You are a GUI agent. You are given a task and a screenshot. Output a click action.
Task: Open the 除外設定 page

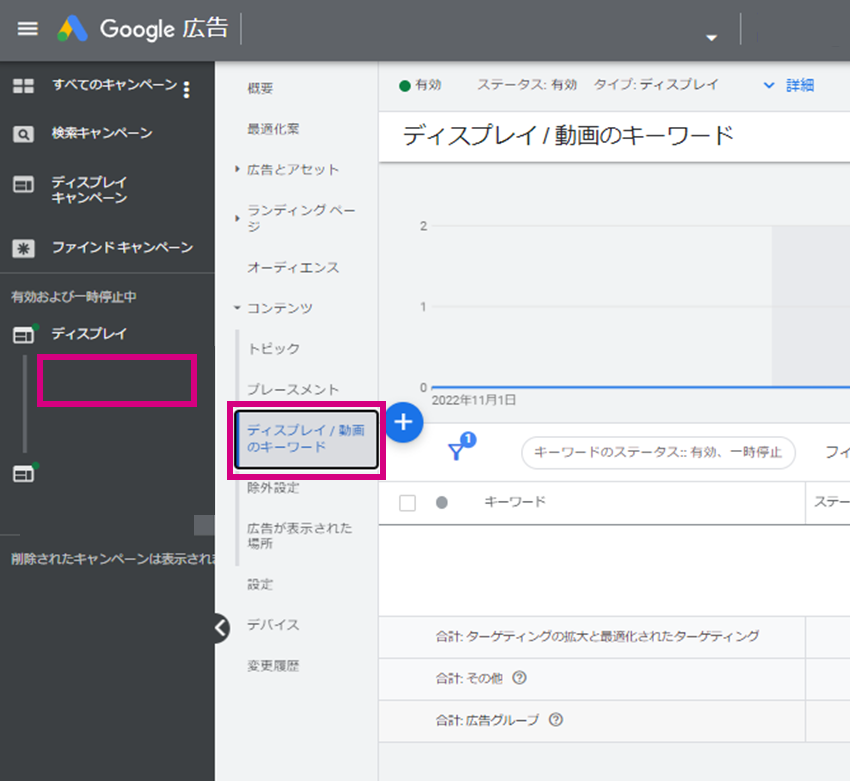(273, 488)
